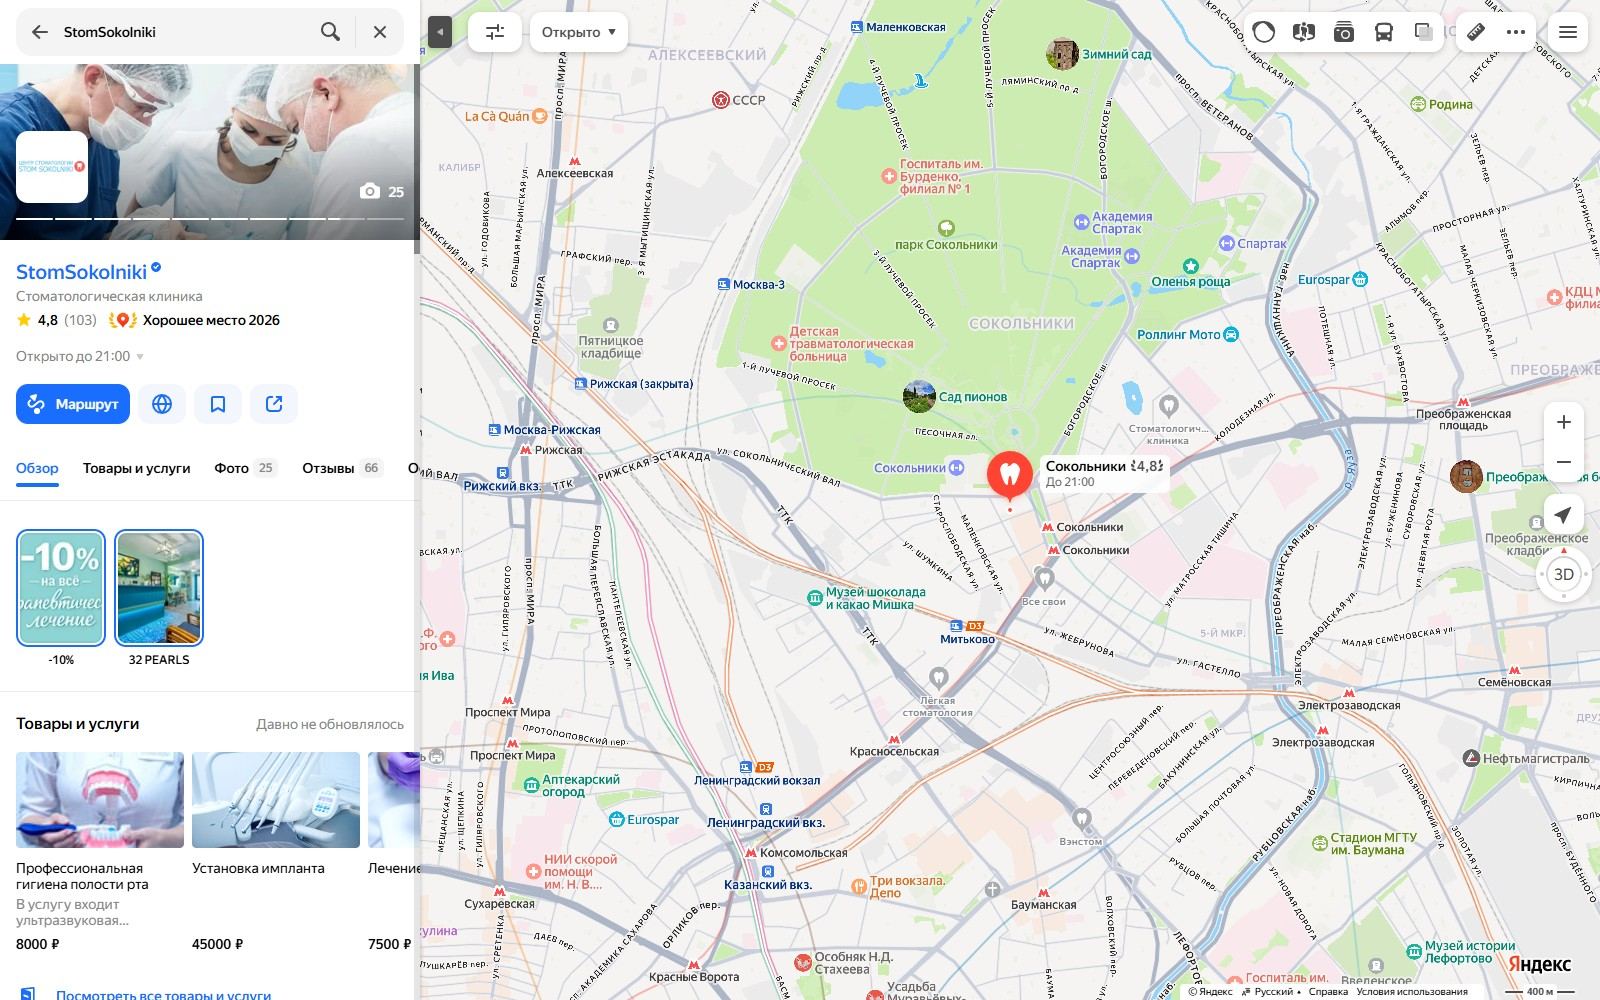Select the ruler measurement tool
Screen dimensions: 1600x1000
point(1476,32)
